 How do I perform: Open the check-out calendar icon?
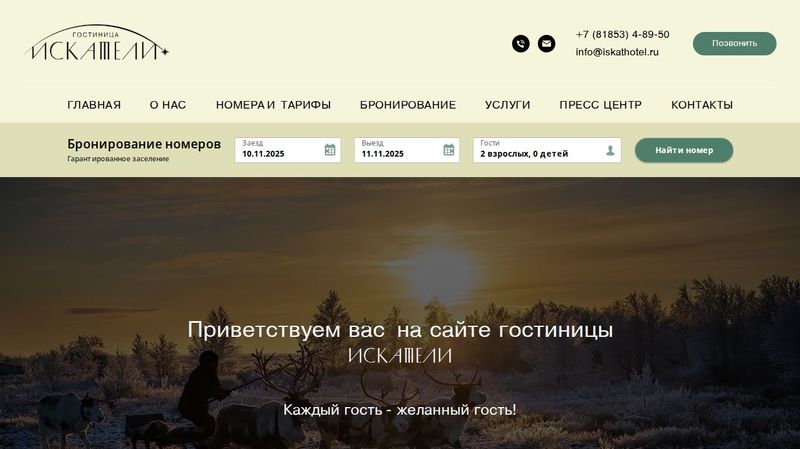click(449, 150)
